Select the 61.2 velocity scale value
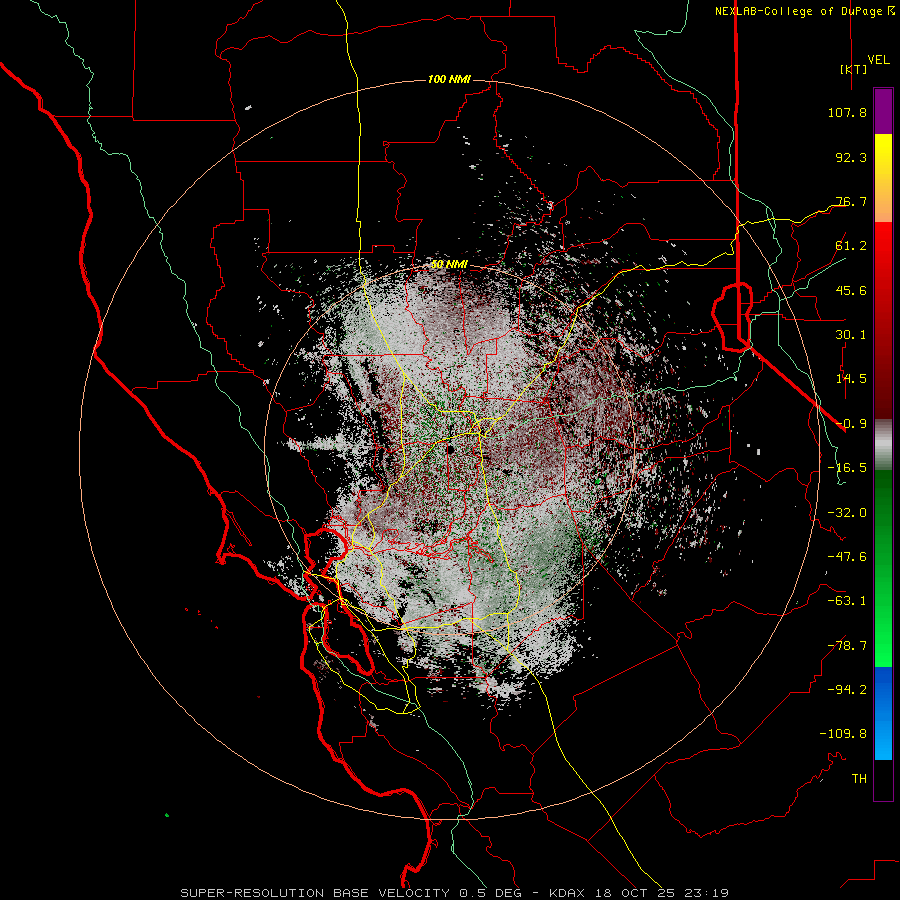Image resolution: width=900 pixels, height=900 pixels. 851,246
